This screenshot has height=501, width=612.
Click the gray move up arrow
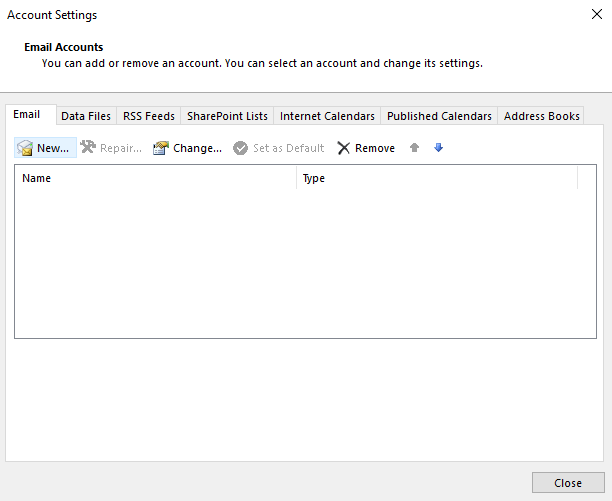coord(415,148)
